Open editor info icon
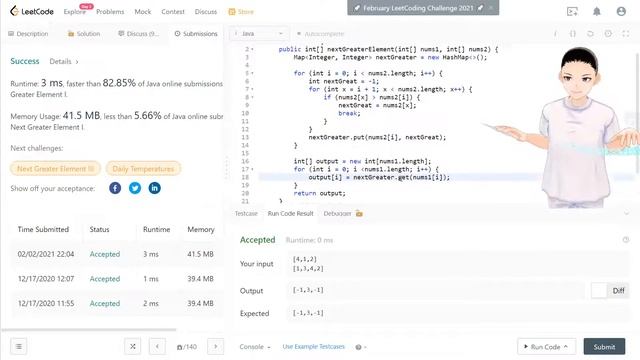The height and width of the screenshot is (360, 640). [x=555, y=33]
